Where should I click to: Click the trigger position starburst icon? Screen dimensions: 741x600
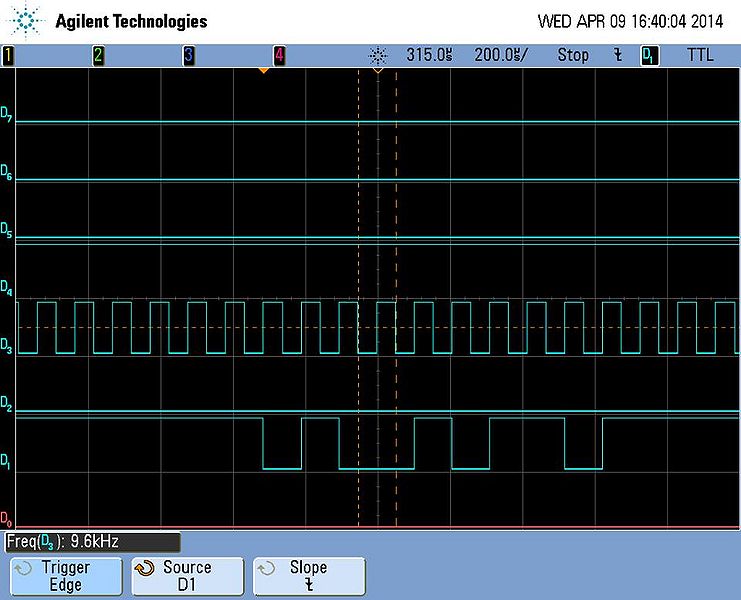tap(378, 56)
